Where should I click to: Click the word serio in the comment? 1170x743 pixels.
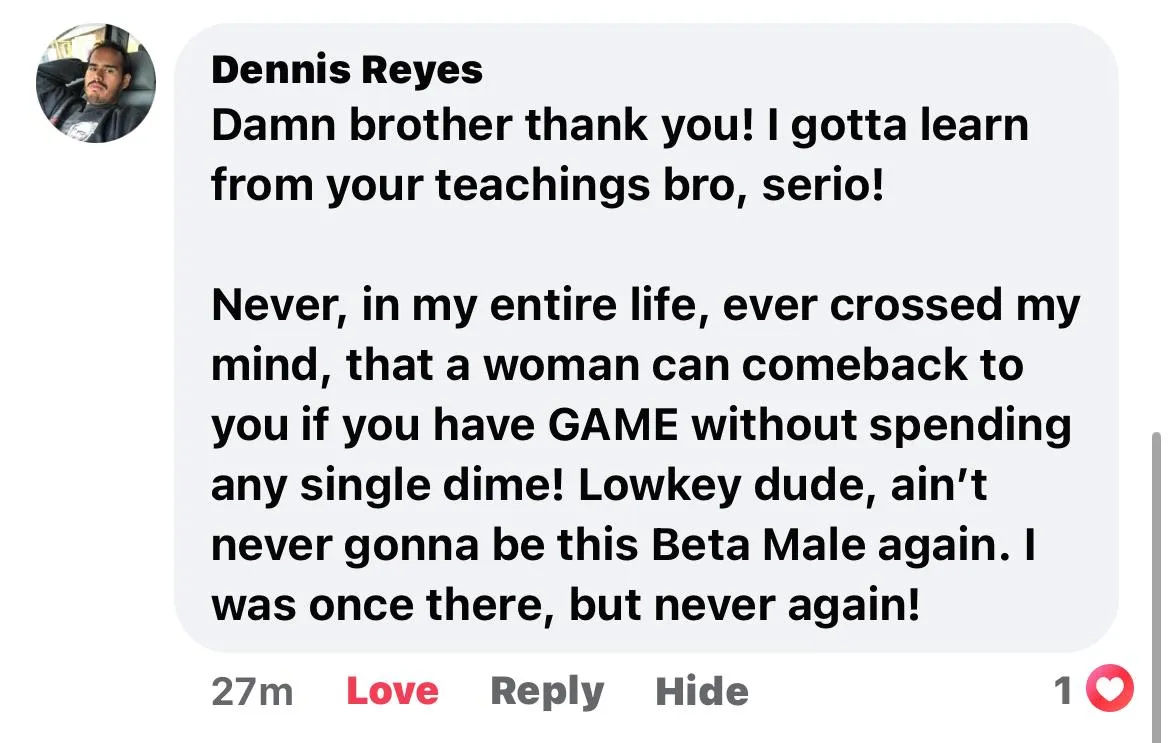point(823,185)
